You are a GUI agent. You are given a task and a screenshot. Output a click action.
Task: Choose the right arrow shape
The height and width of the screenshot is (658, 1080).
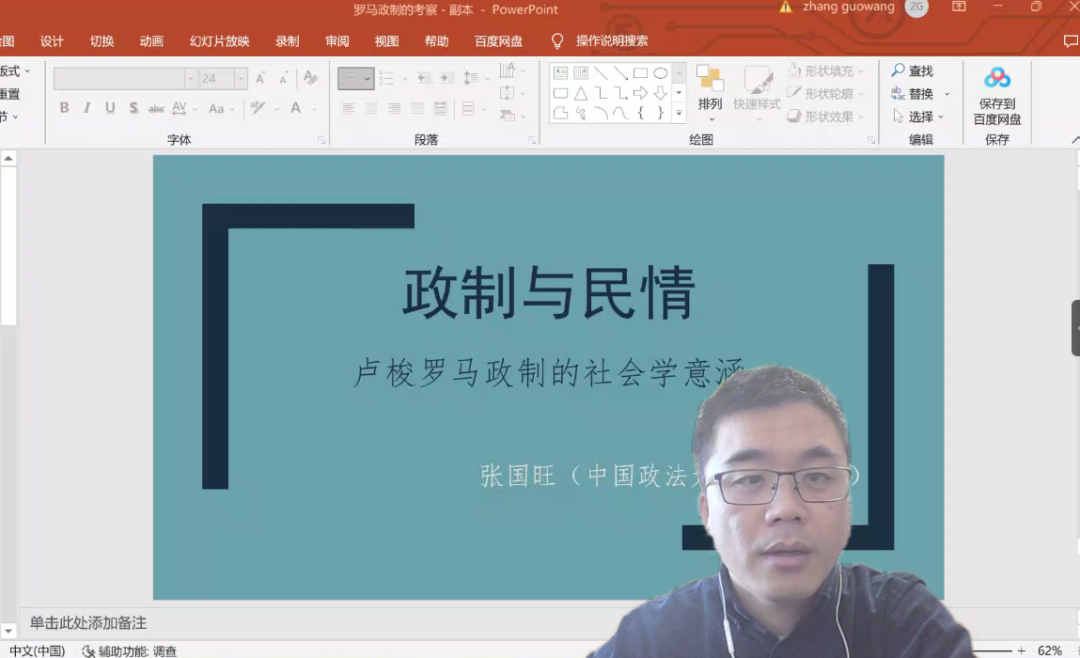640,93
